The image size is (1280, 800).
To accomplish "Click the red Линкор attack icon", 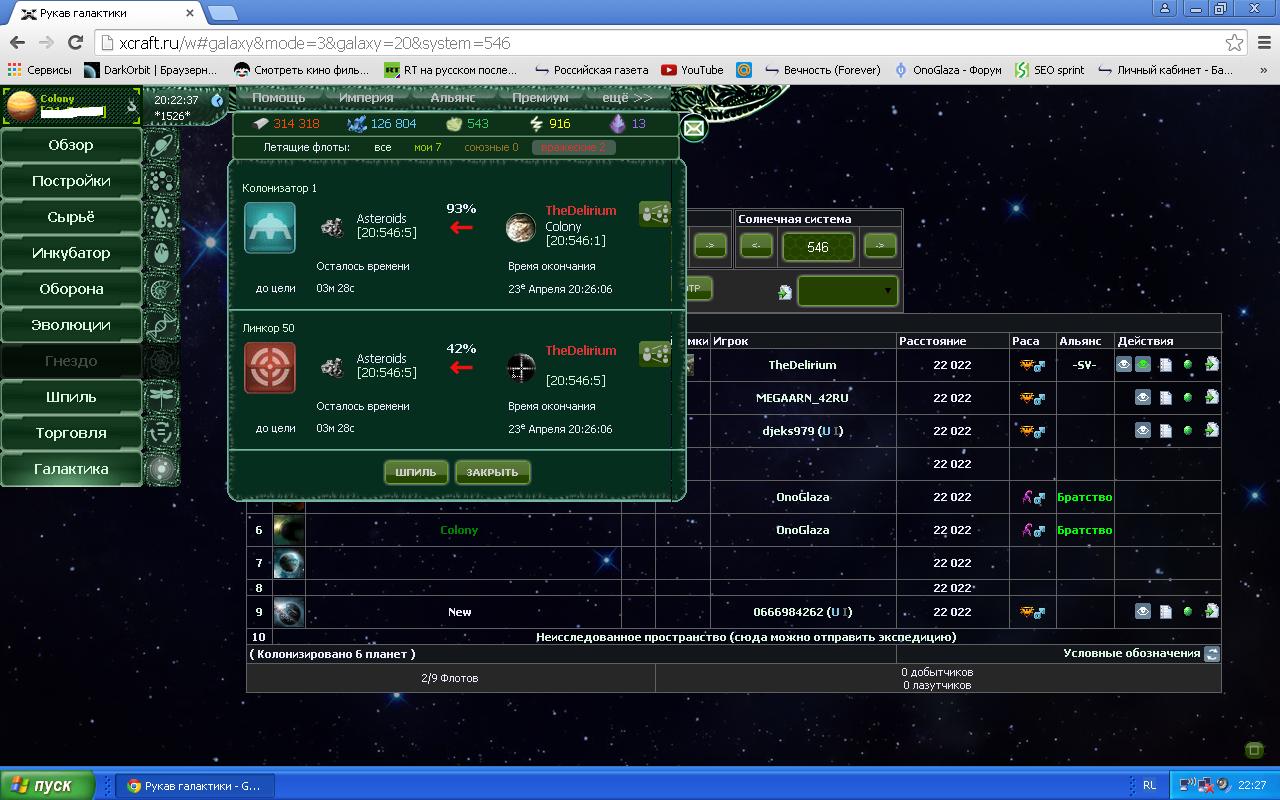I will click(270, 368).
